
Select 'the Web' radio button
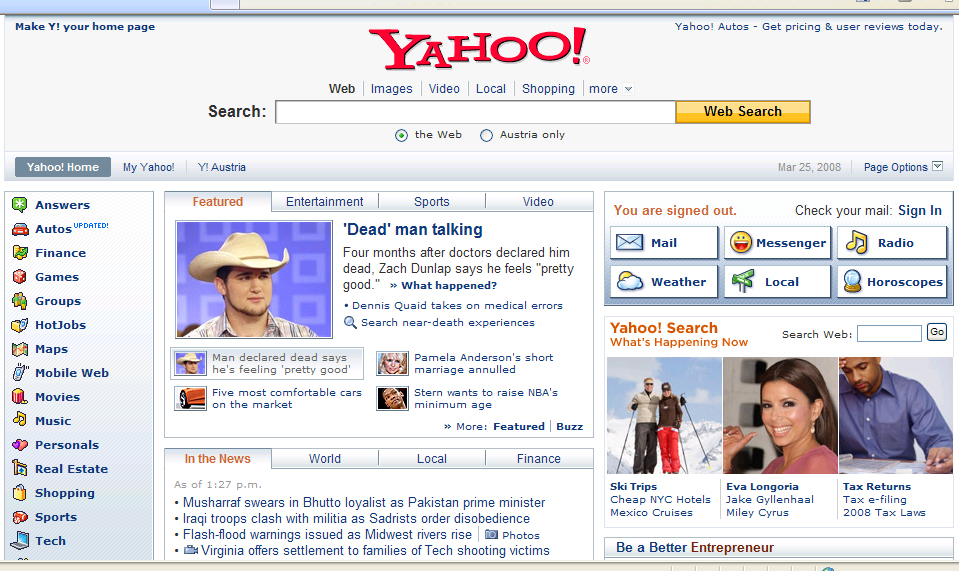401,135
